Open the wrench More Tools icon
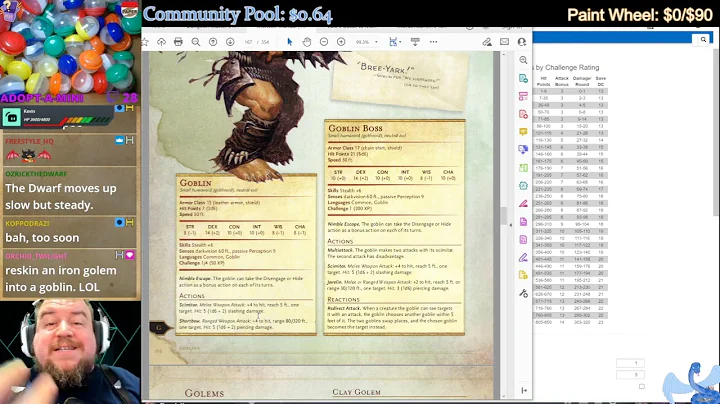Viewport: 720px width, 404px height. click(x=523, y=293)
